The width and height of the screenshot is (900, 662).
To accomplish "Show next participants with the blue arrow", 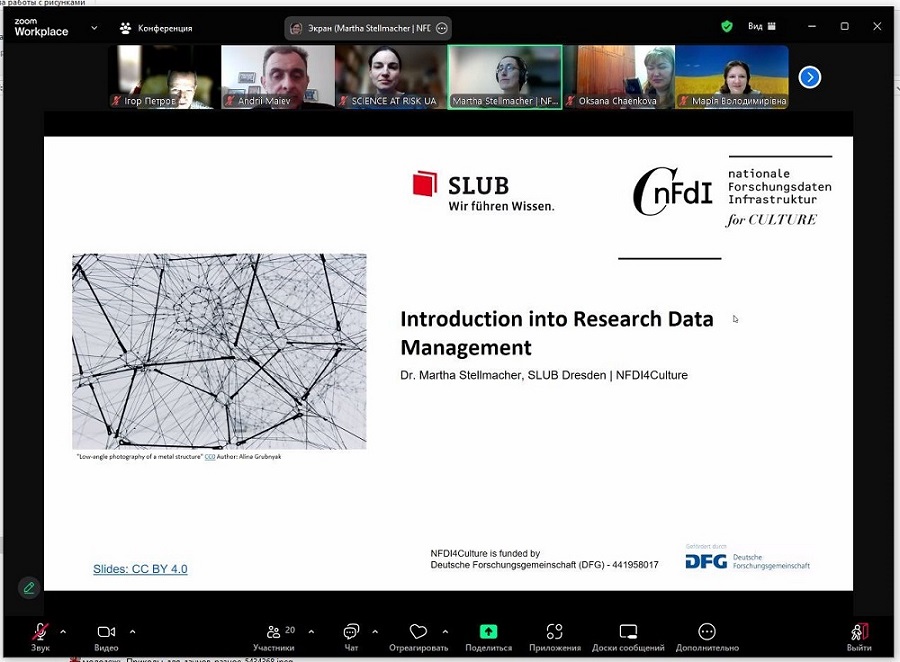I will tap(810, 77).
